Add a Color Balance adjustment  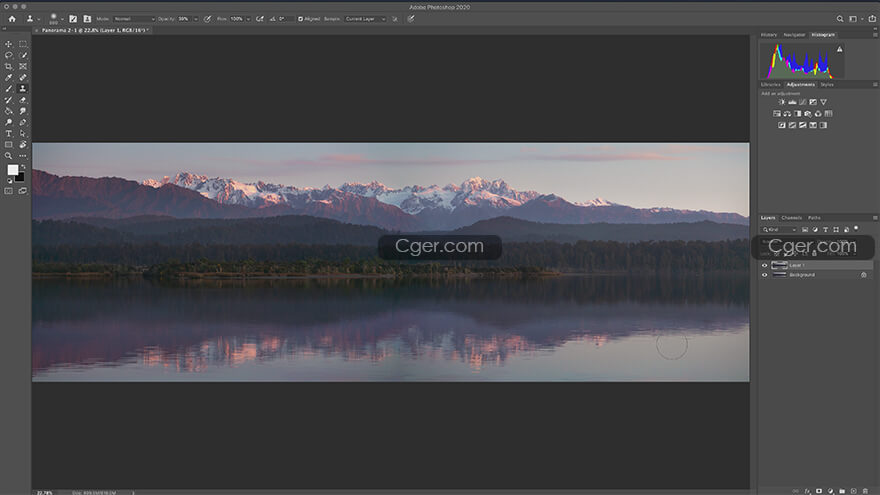coord(787,113)
